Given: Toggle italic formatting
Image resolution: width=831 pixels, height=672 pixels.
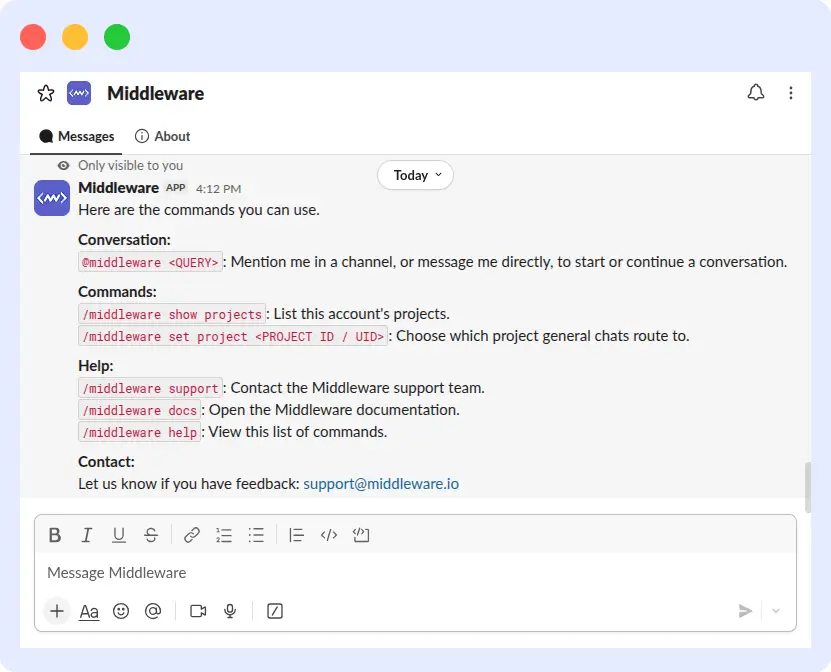Looking at the screenshot, I should [x=86, y=535].
